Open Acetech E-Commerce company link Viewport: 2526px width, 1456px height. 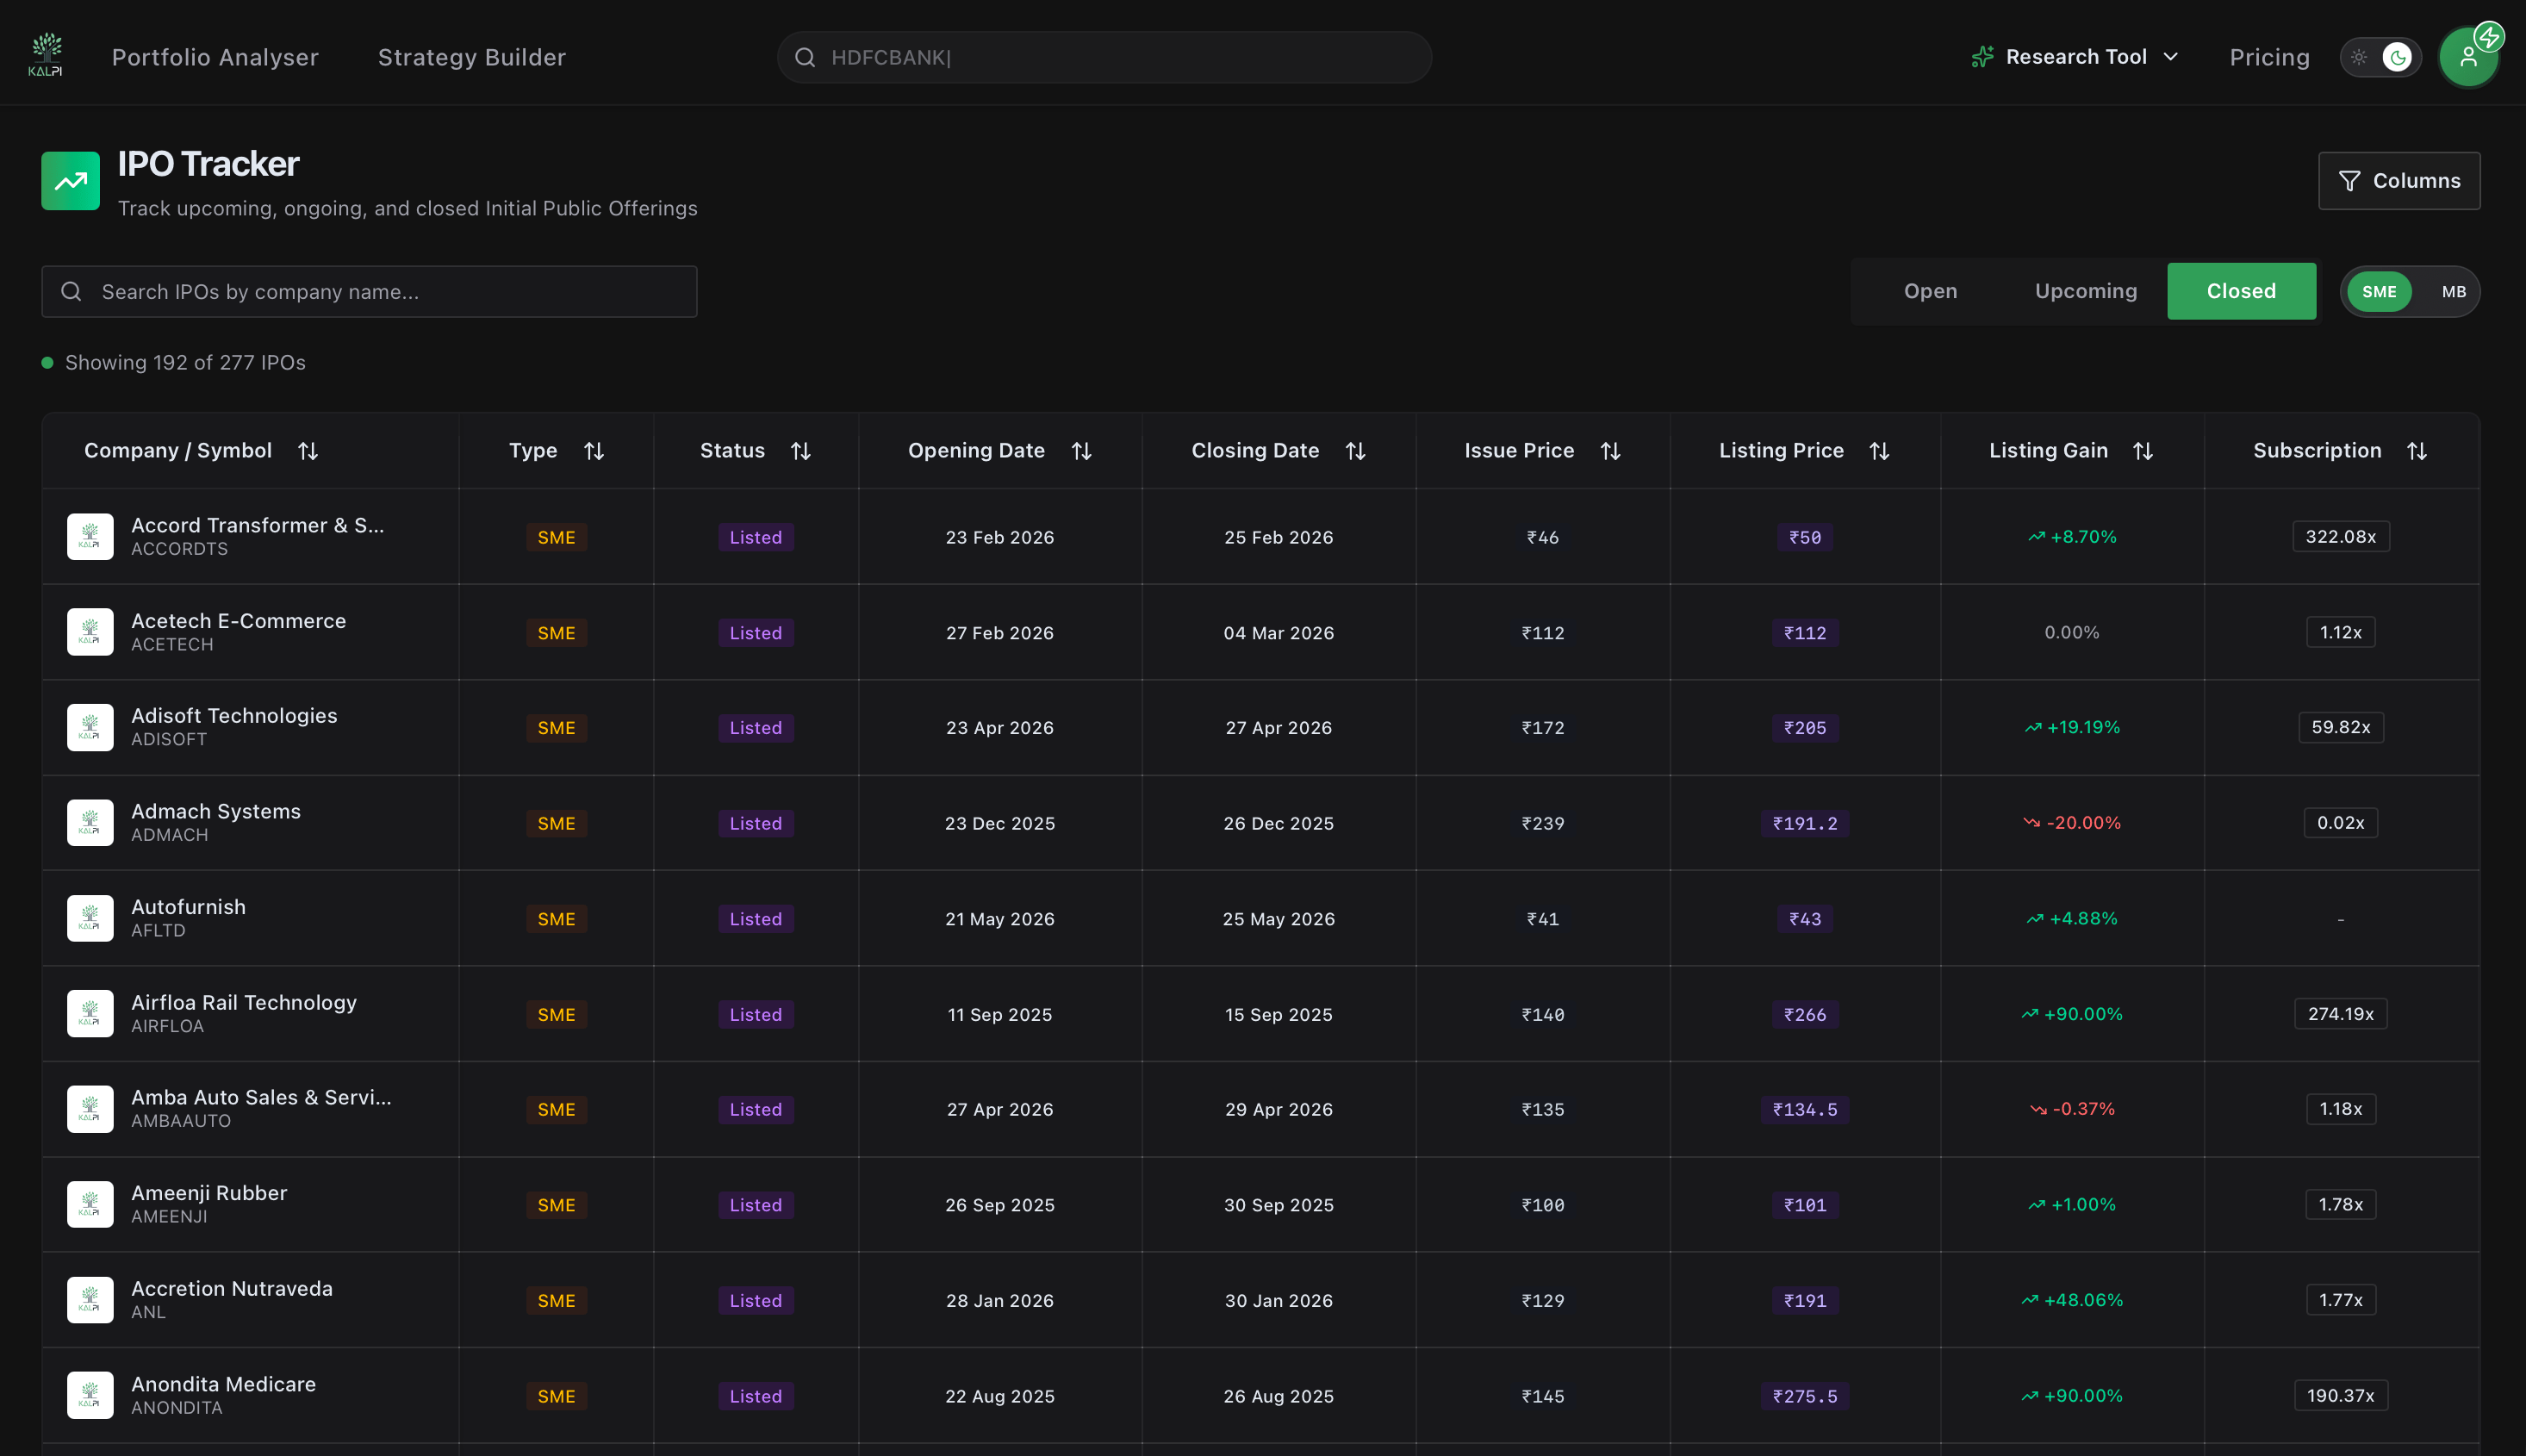tap(238, 621)
